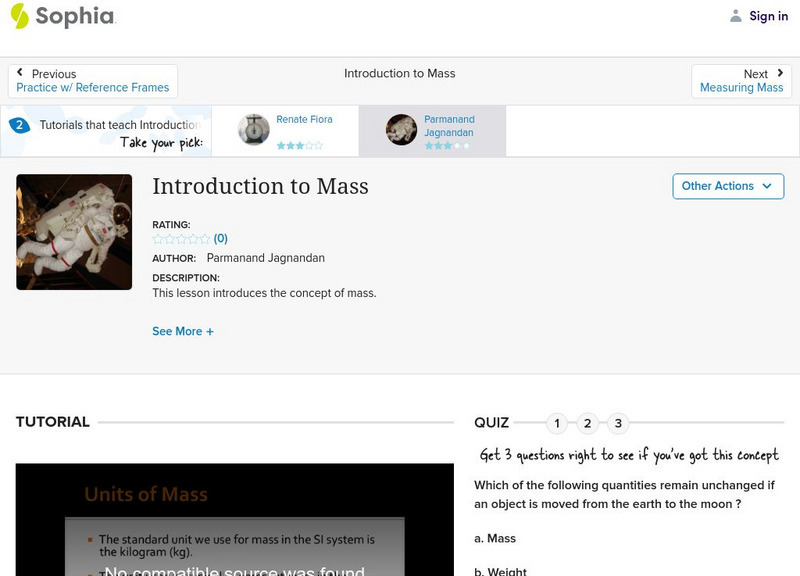800x576 pixels.
Task: Go to quiz question 1
Action: pos(557,423)
